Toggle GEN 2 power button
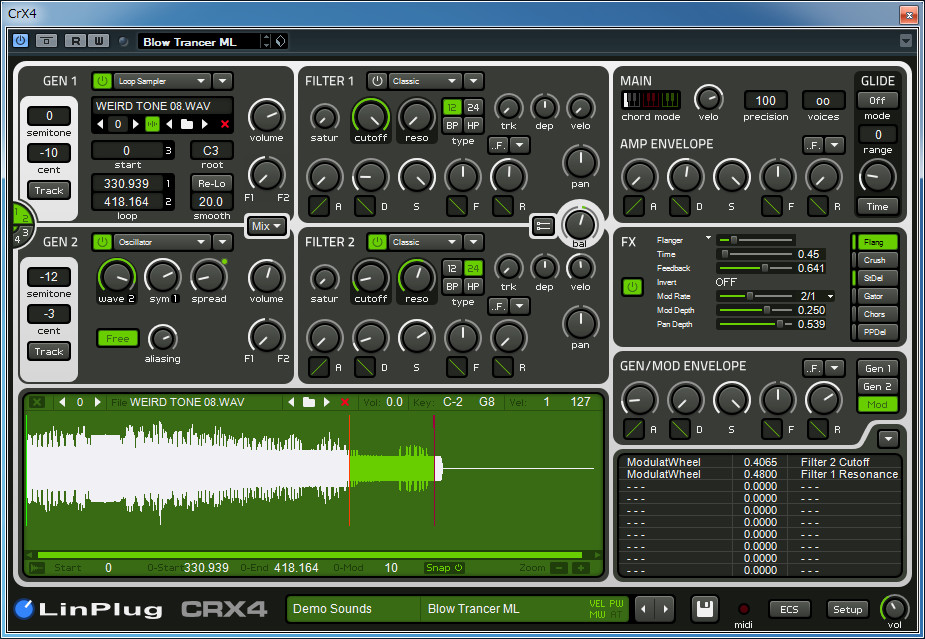This screenshot has height=639, width=925. [102, 242]
